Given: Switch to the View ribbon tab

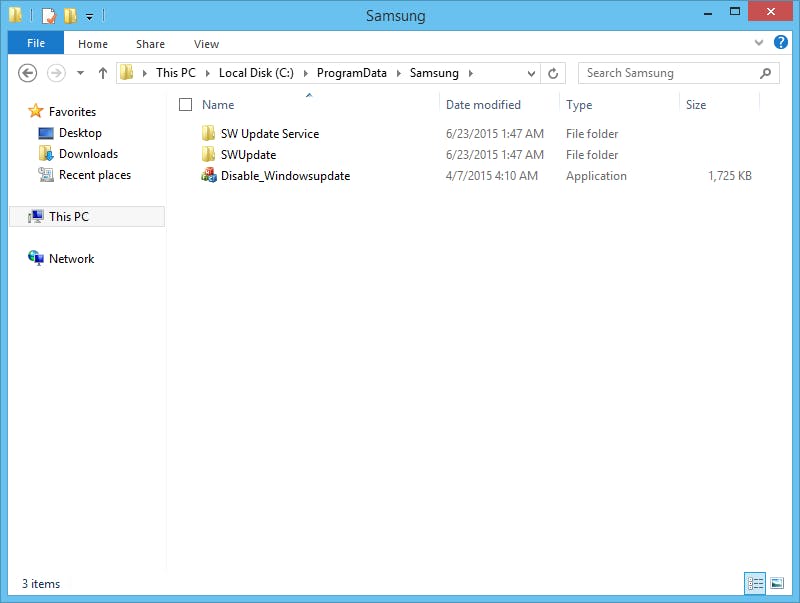Looking at the screenshot, I should [206, 44].
